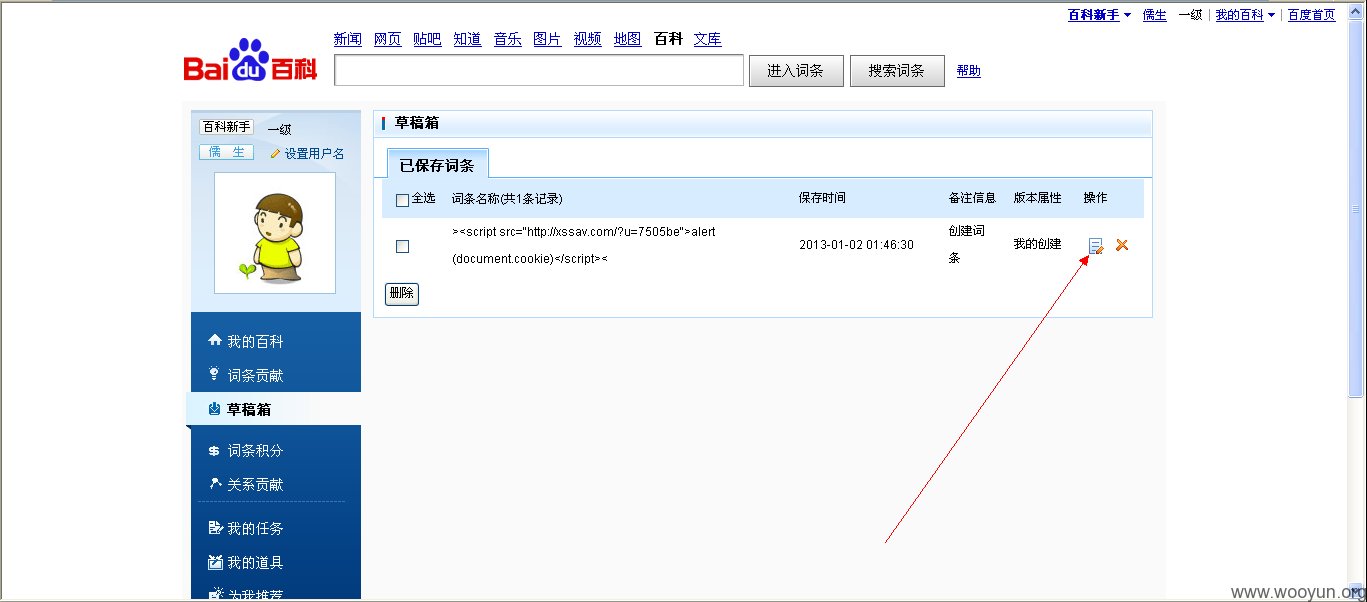Tick the 全选 select-all checkbox
The width and height of the screenshot is (1367, 602).
click(402, 200)
